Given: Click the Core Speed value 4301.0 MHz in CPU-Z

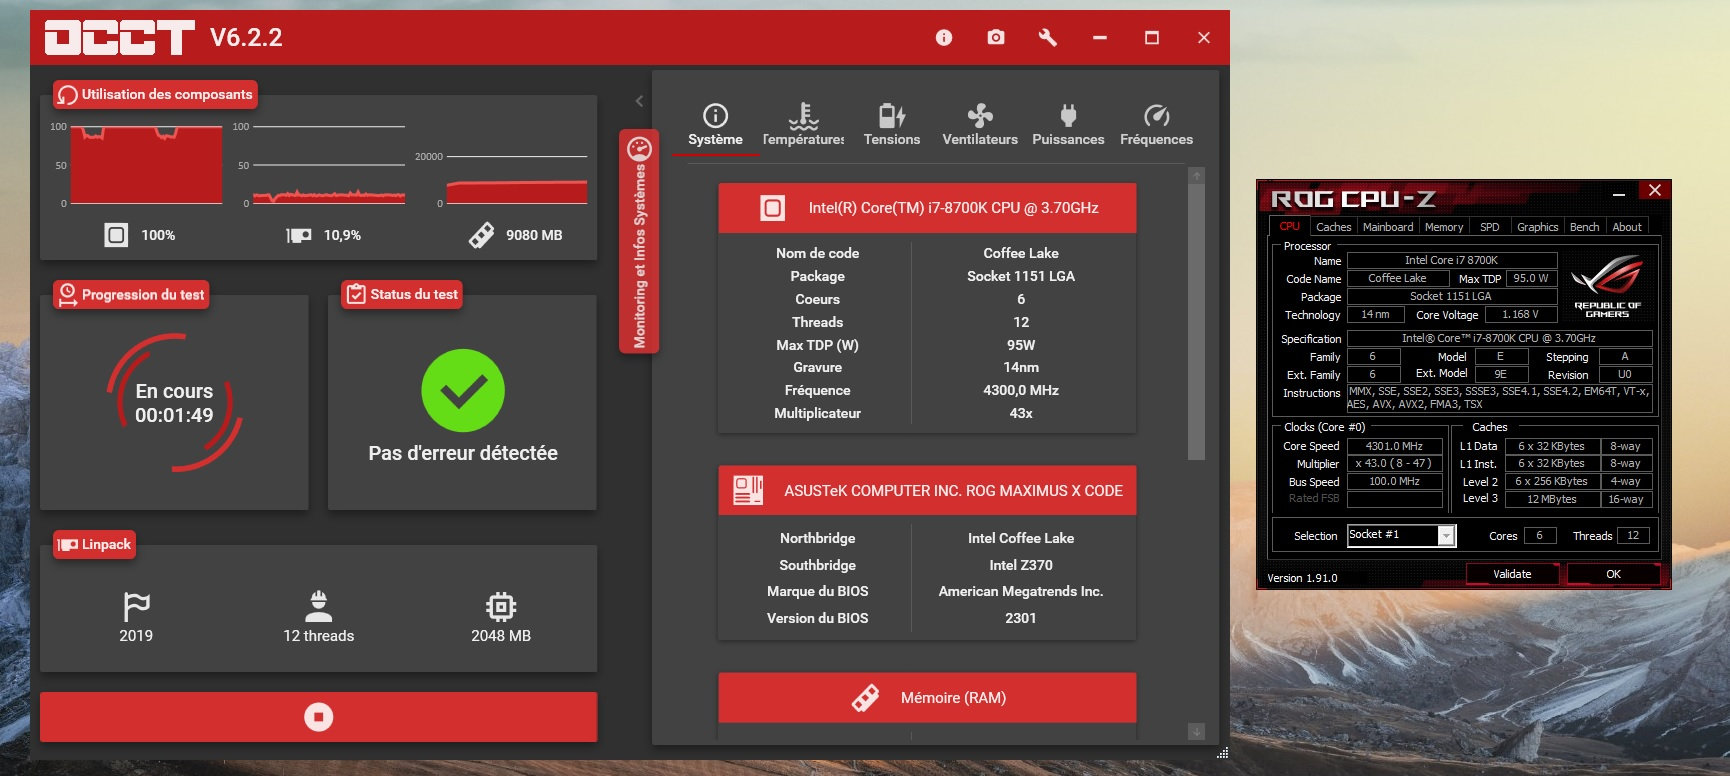Looking at the screenshot, I should pyautogui.click(x=1394, y=446).
